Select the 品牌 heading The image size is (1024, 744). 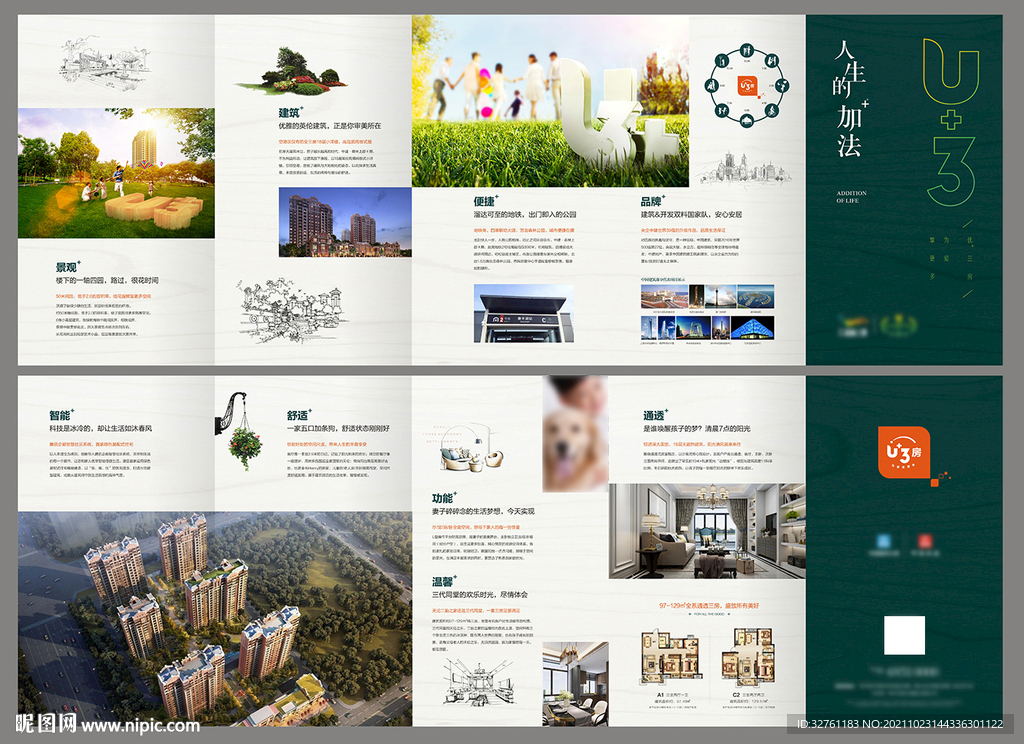click(652, 201)
